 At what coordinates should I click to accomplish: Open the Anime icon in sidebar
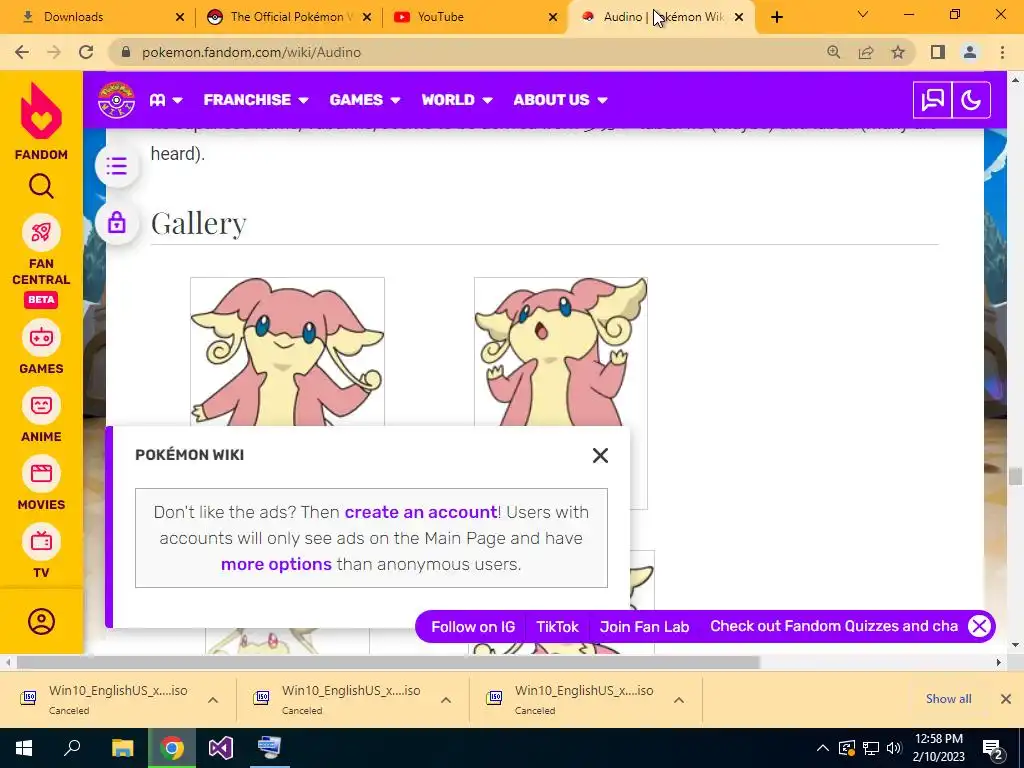[x=41, y=406]
